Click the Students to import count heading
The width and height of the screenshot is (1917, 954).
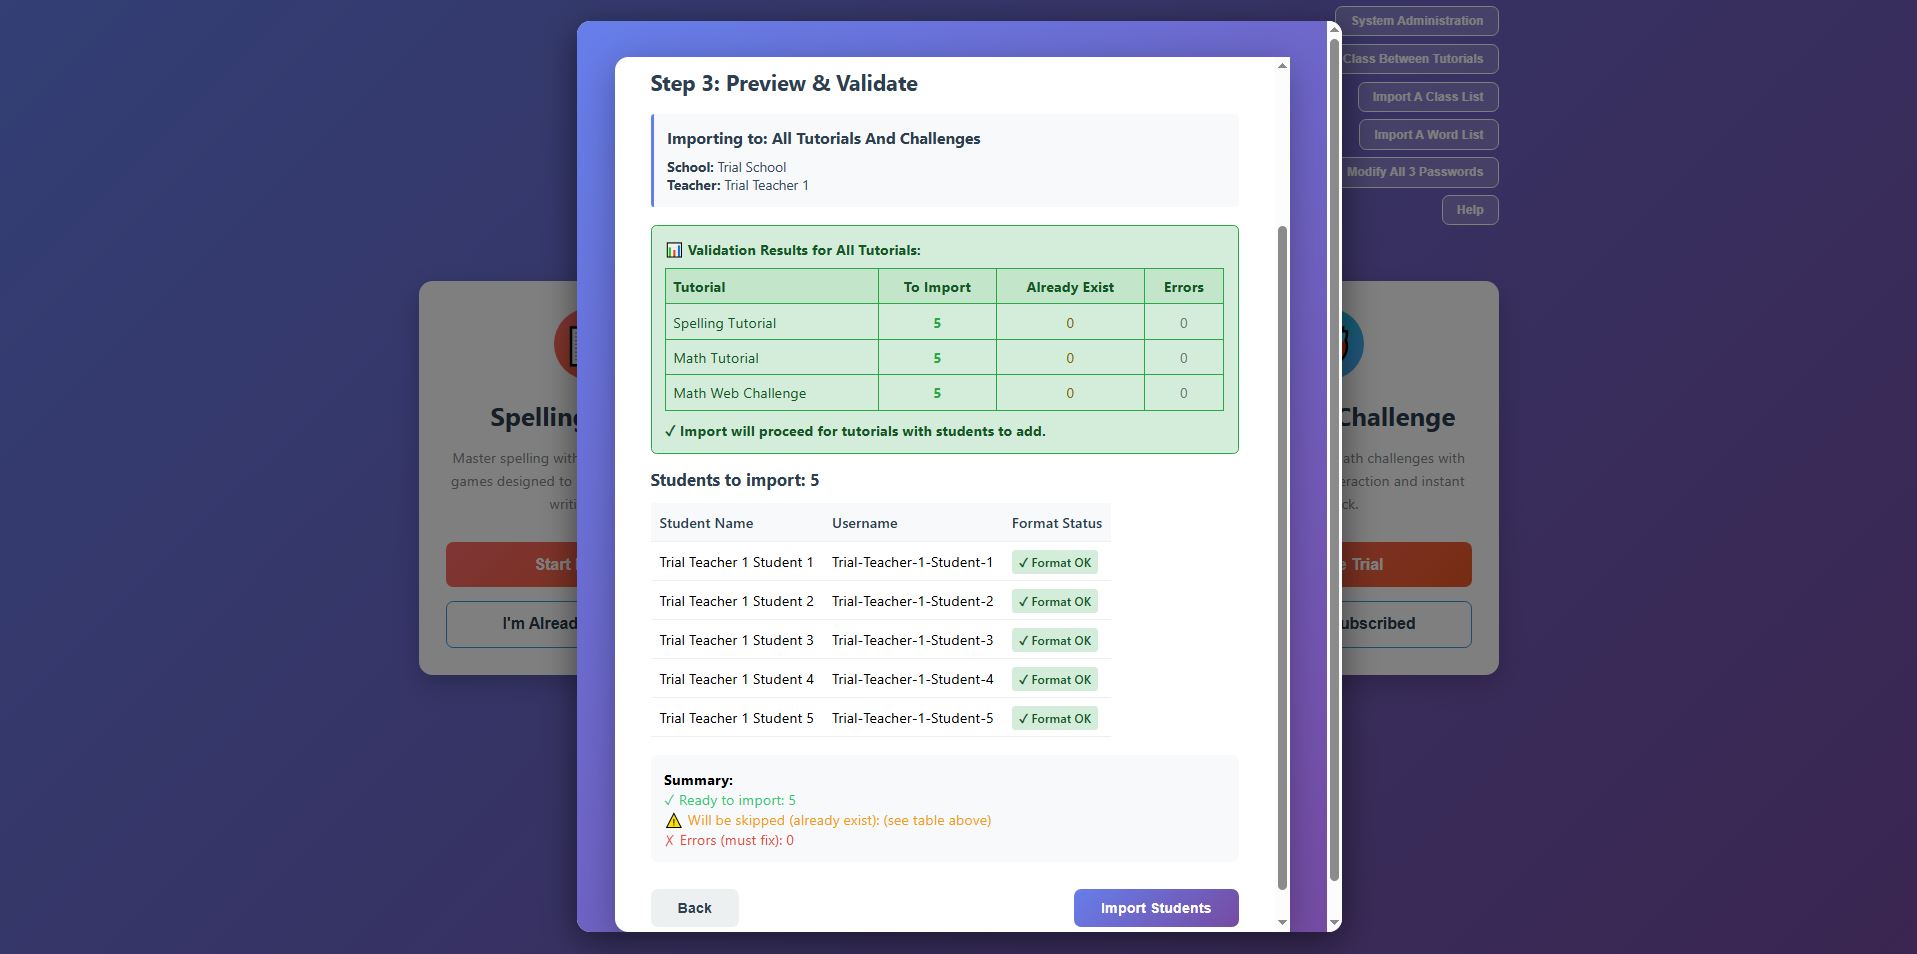click(x=735, y=480)
